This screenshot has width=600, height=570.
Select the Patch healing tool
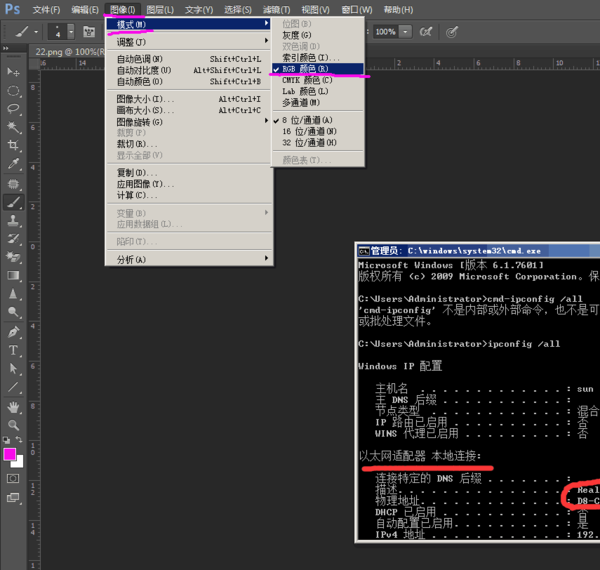click(x=13, y=184)
